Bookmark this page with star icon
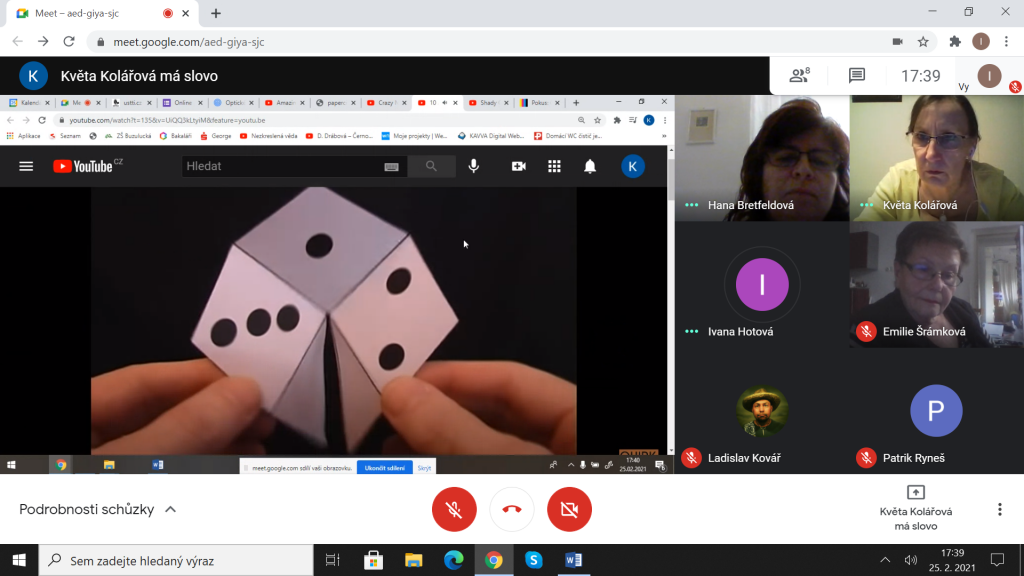The width and height of the screenshot is (1024, 576). point(923,42)
